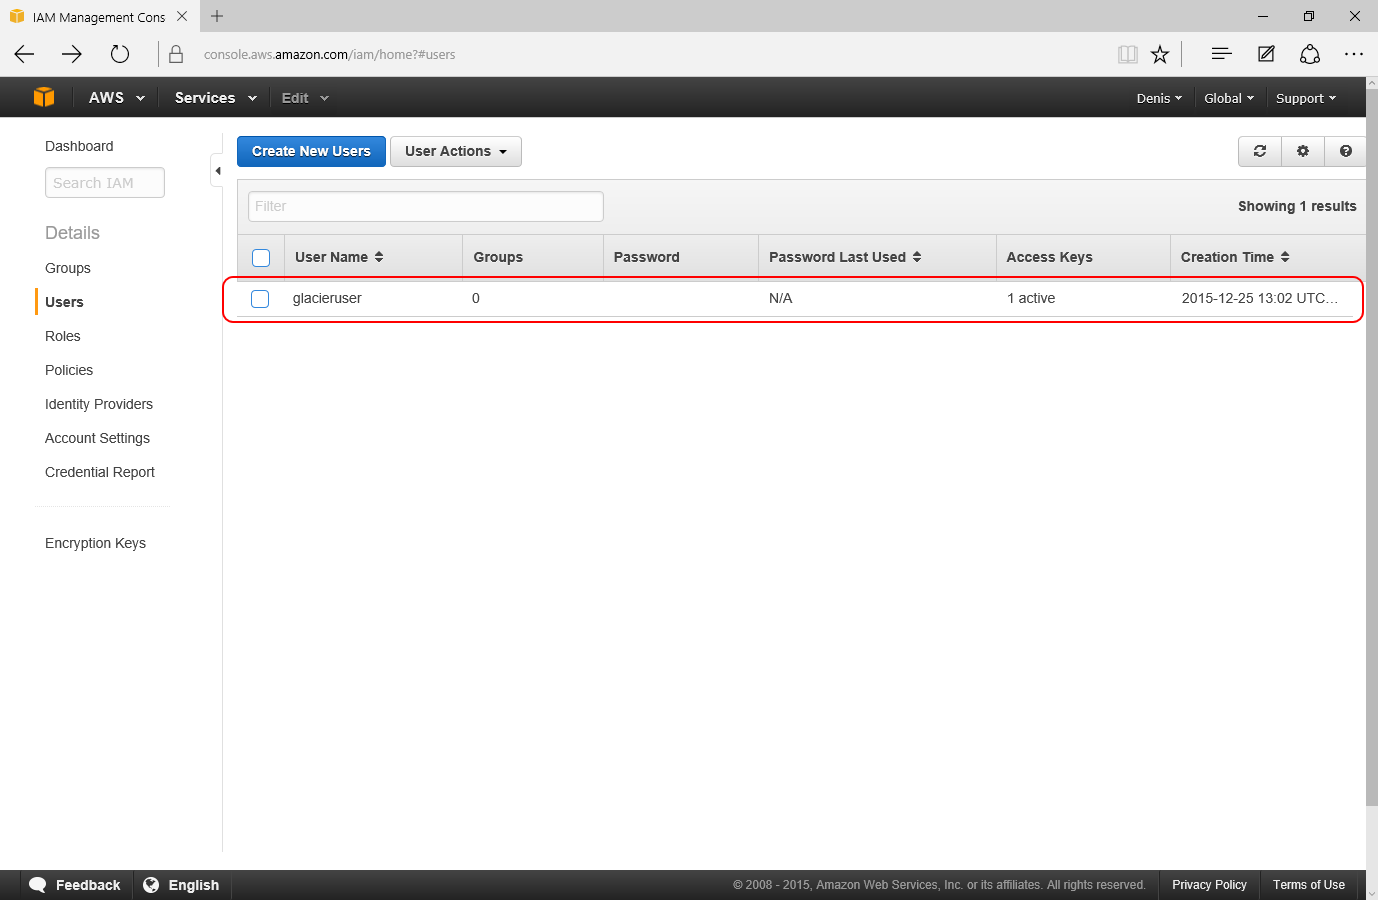Click the glacieruser user name
This screenshot has height=900, width=1378.
(327, 298)
